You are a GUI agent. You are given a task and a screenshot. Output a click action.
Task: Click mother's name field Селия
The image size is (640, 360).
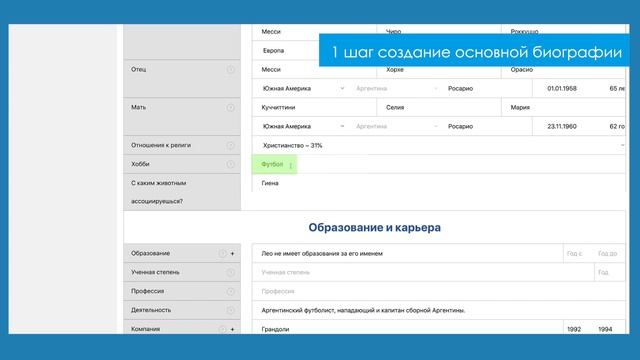coord(439,108)
